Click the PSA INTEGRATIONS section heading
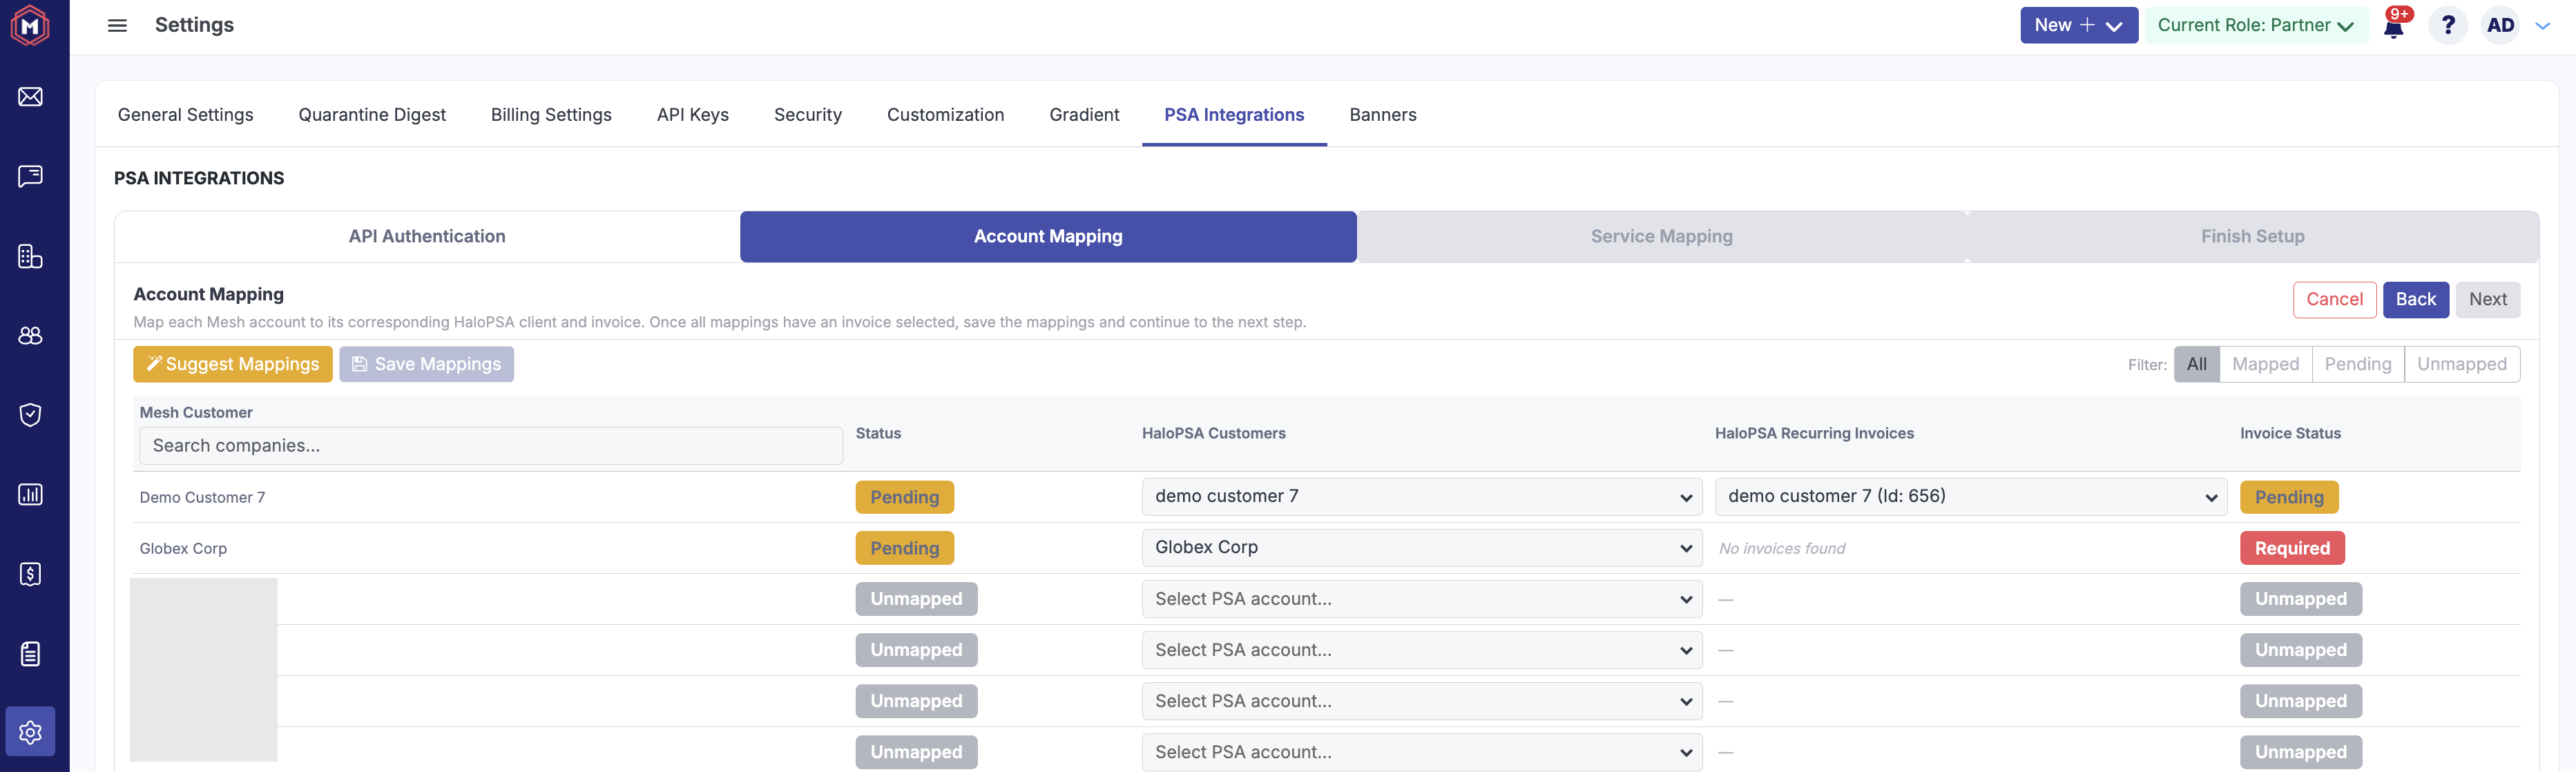 (x=199, y=179)
